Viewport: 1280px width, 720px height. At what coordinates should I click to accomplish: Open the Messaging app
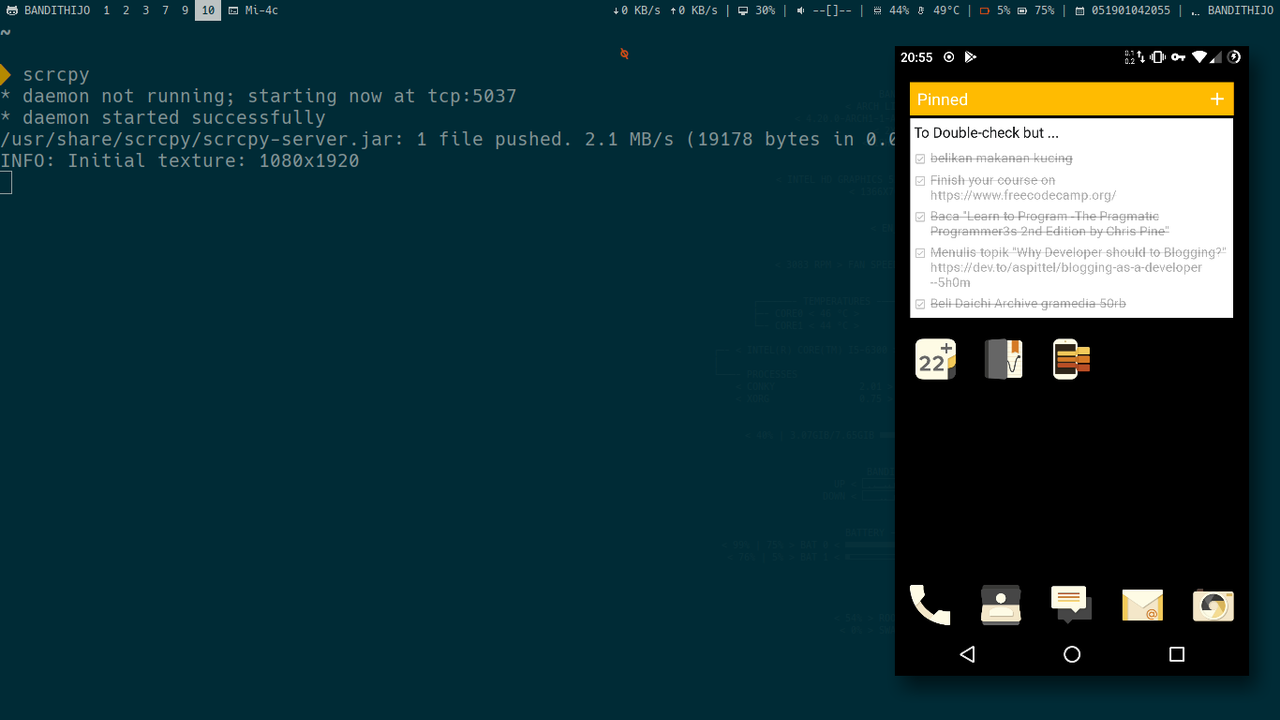[1071, 604]
